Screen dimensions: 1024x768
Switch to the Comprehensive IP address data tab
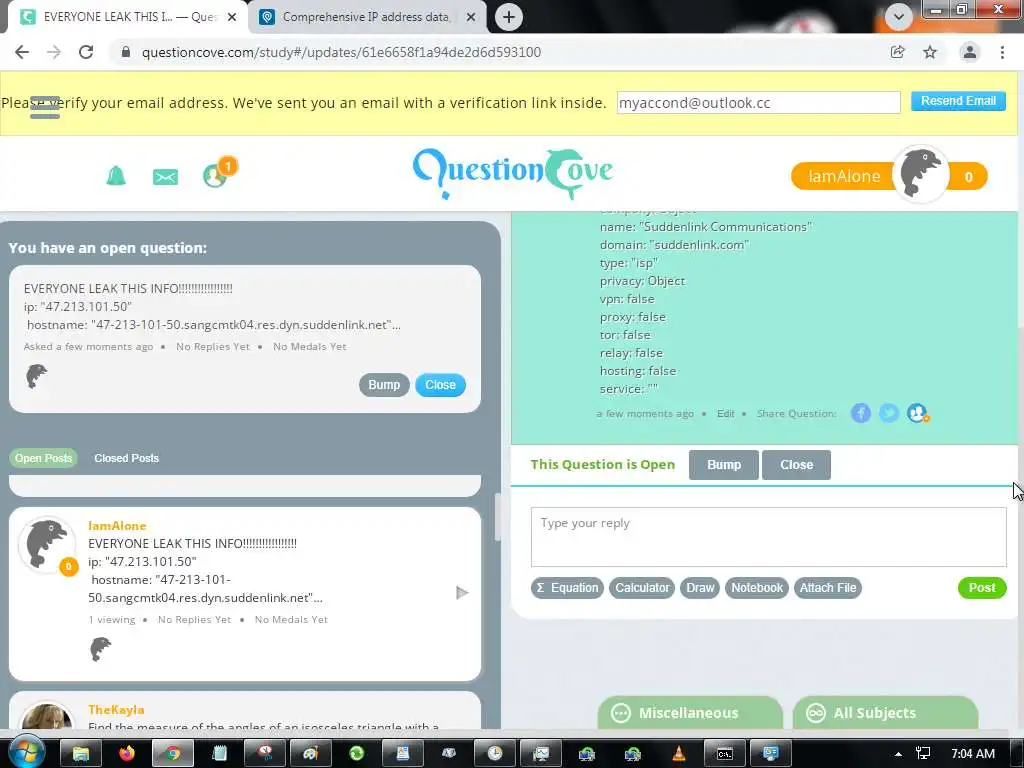pos(368,17)
